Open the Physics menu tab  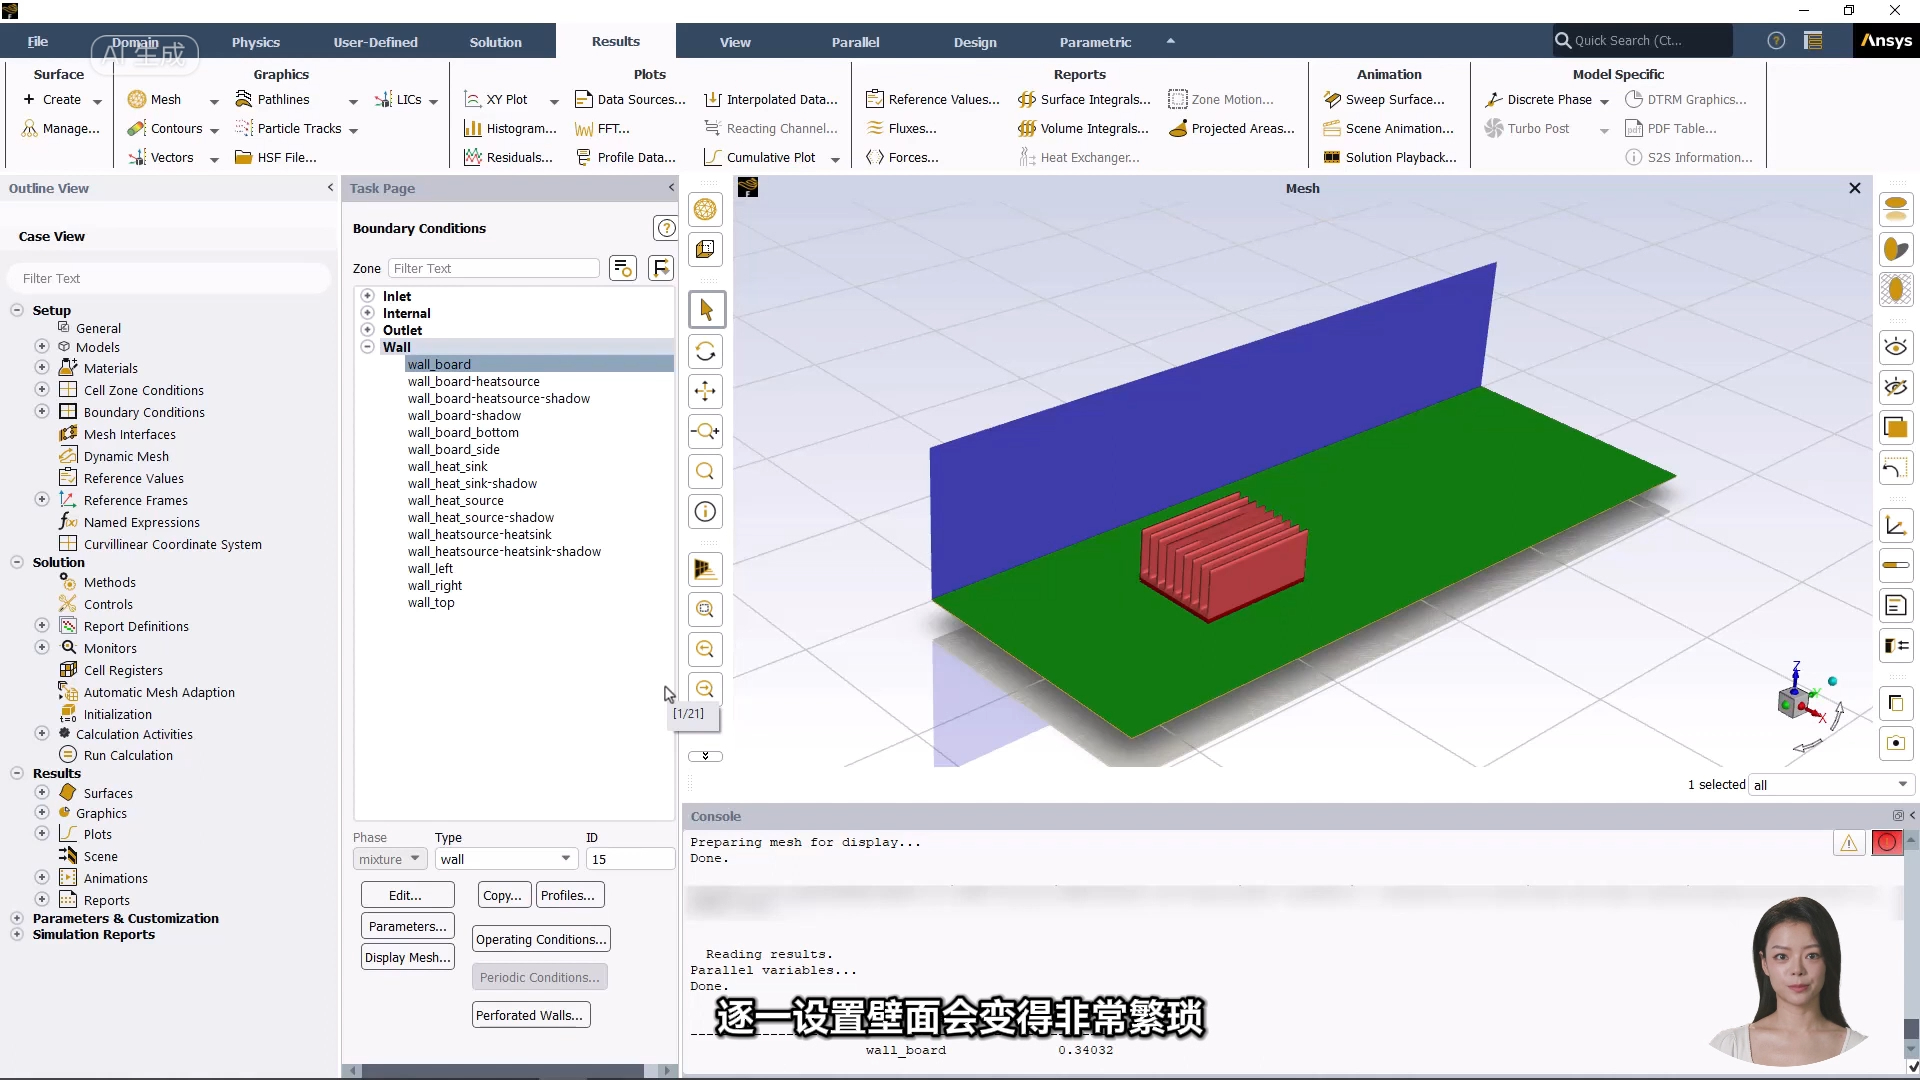pyautogui.click(x=256, y=41)
